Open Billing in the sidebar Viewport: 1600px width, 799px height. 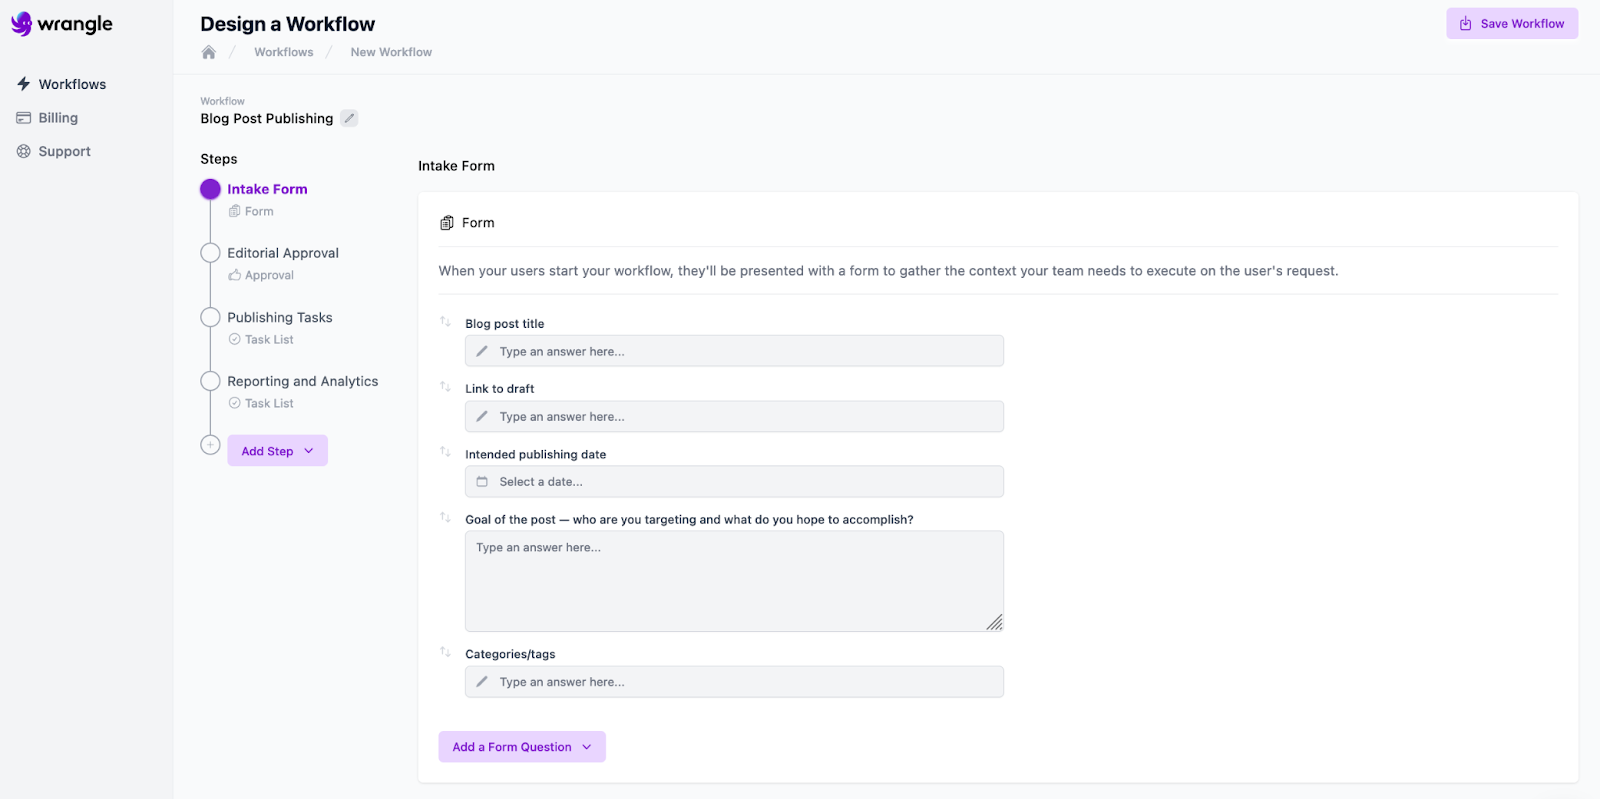coord(58,118)
